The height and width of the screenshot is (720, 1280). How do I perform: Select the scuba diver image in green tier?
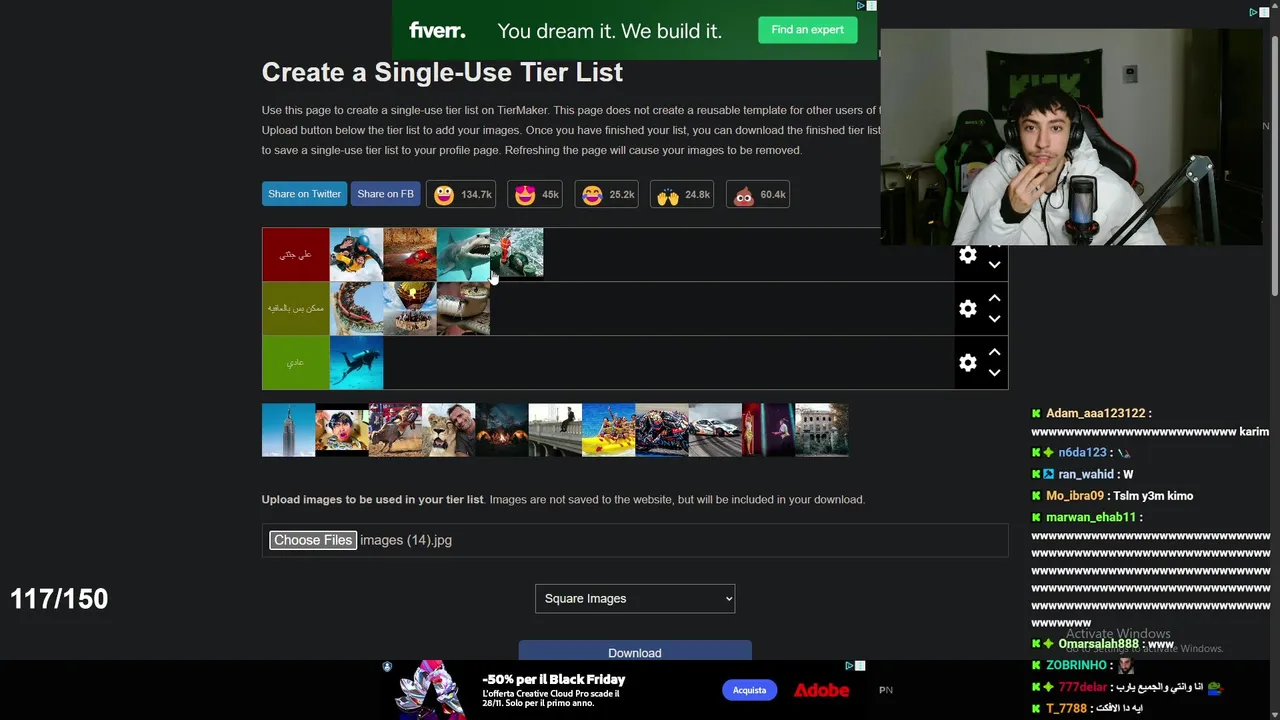pos(356,363)
